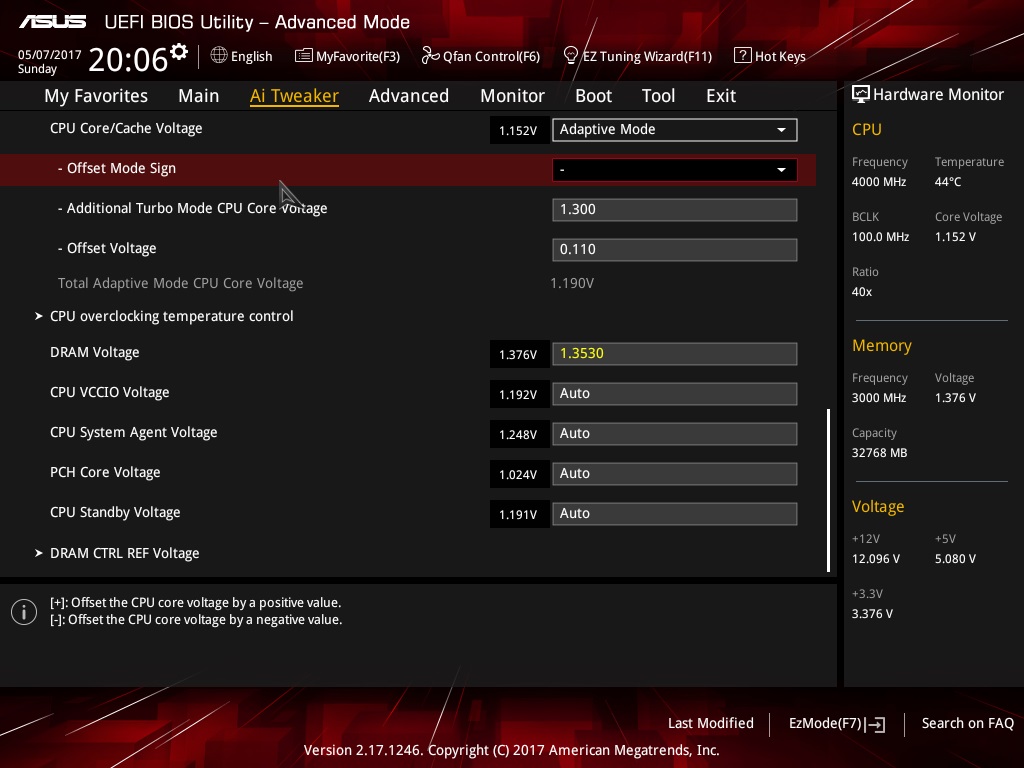Viewport: 1024px width, 768px height.
Task: Click the 4000 MHz CPU frequency value
Action: (x=879, y=182)
